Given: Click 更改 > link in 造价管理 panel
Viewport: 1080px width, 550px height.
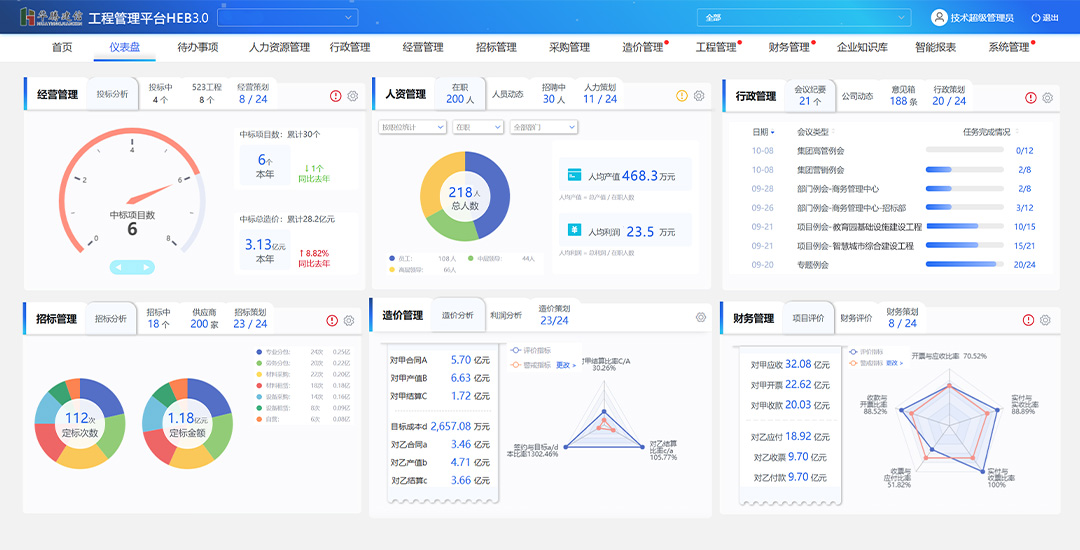Looking at the screenshot, I should 565,365.
